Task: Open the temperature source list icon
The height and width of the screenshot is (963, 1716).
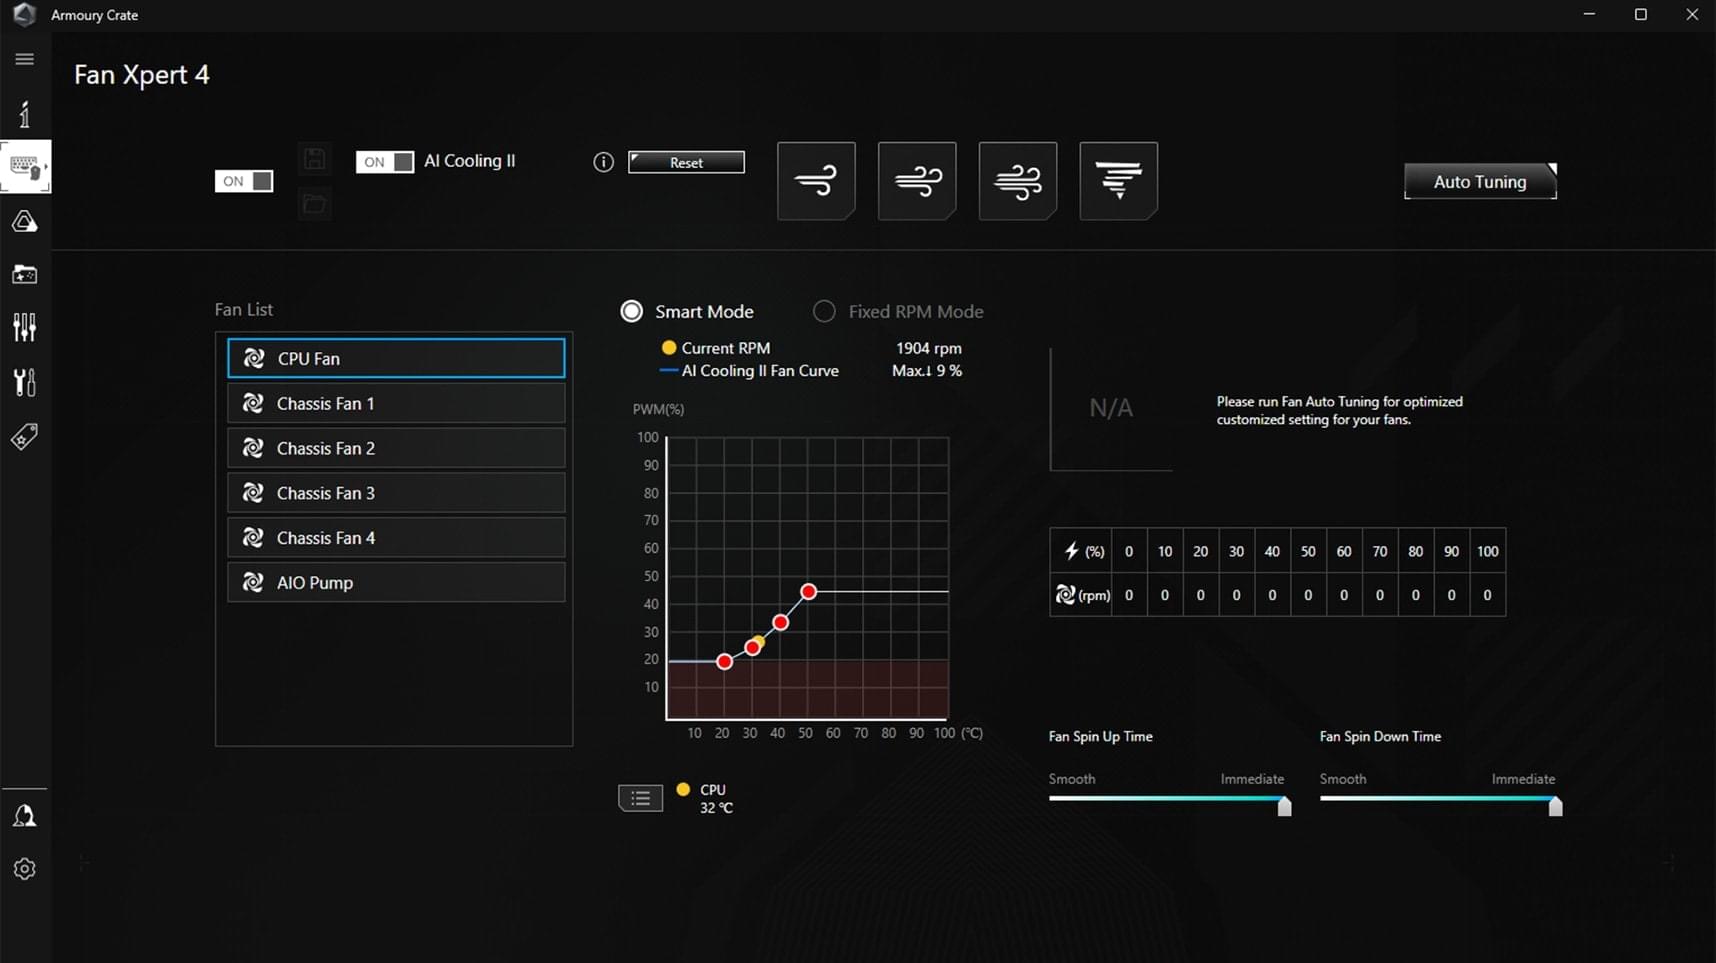Action: coord(640,798)
